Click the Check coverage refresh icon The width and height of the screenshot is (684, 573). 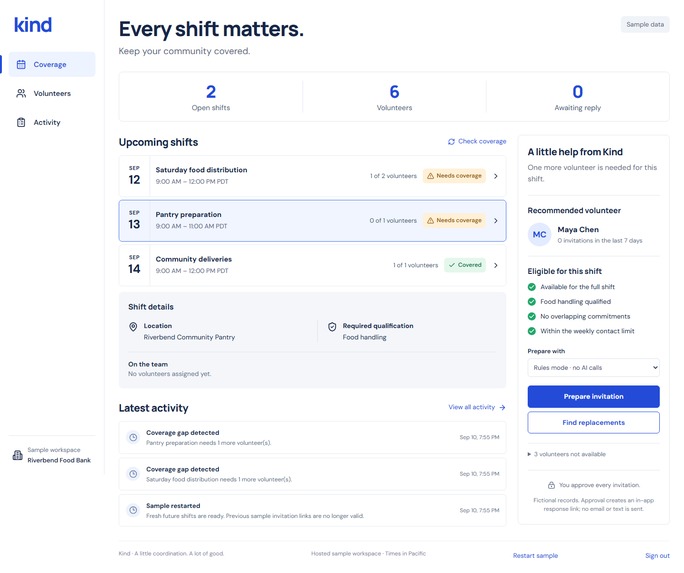(x=451, y=141)
